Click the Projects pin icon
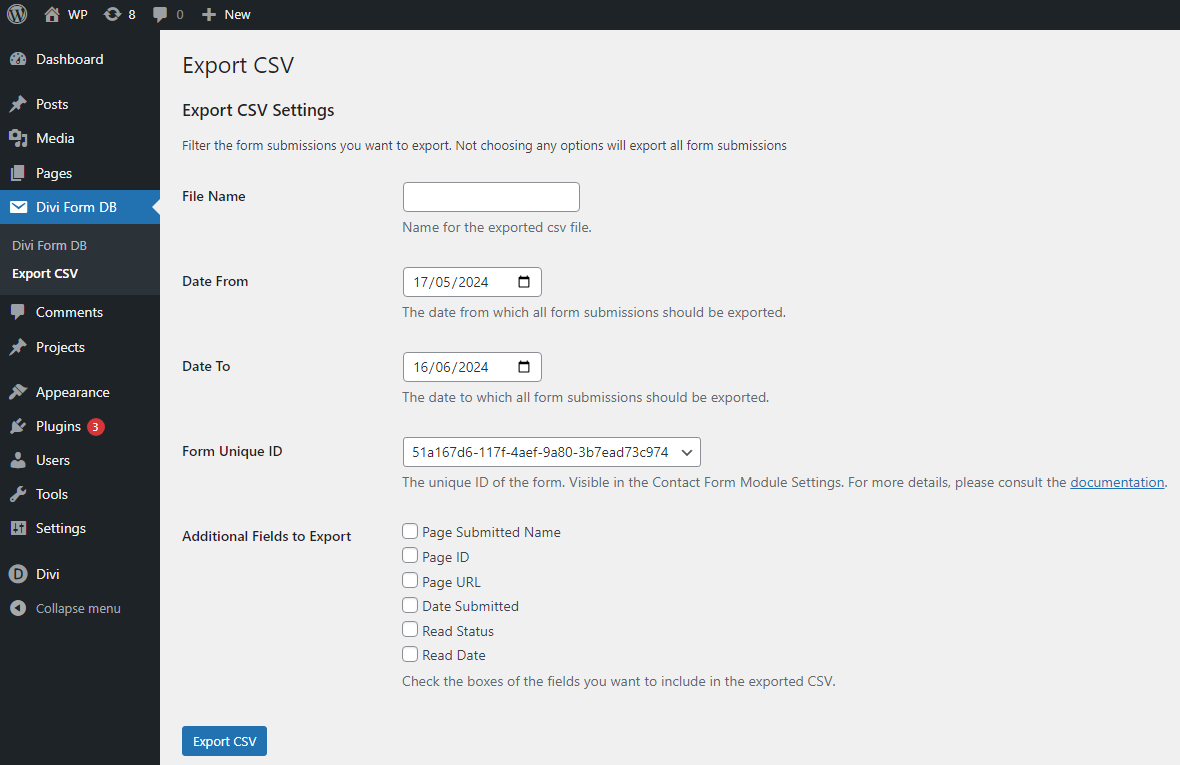This screenshot has width=1180, height=765. (x=18, y=347)
